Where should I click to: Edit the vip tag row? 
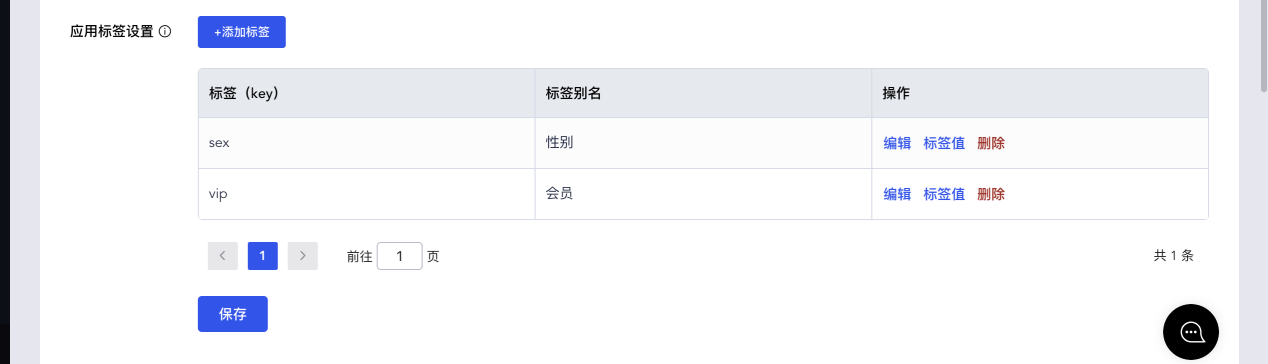tap(897, 194)
